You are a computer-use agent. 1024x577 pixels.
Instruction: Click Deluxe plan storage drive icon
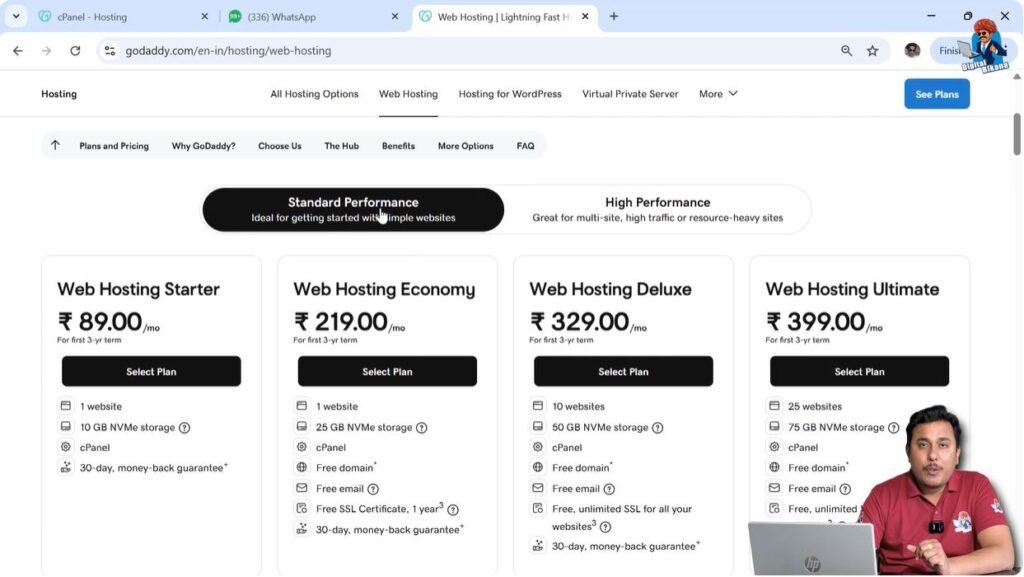pos(538,426)
